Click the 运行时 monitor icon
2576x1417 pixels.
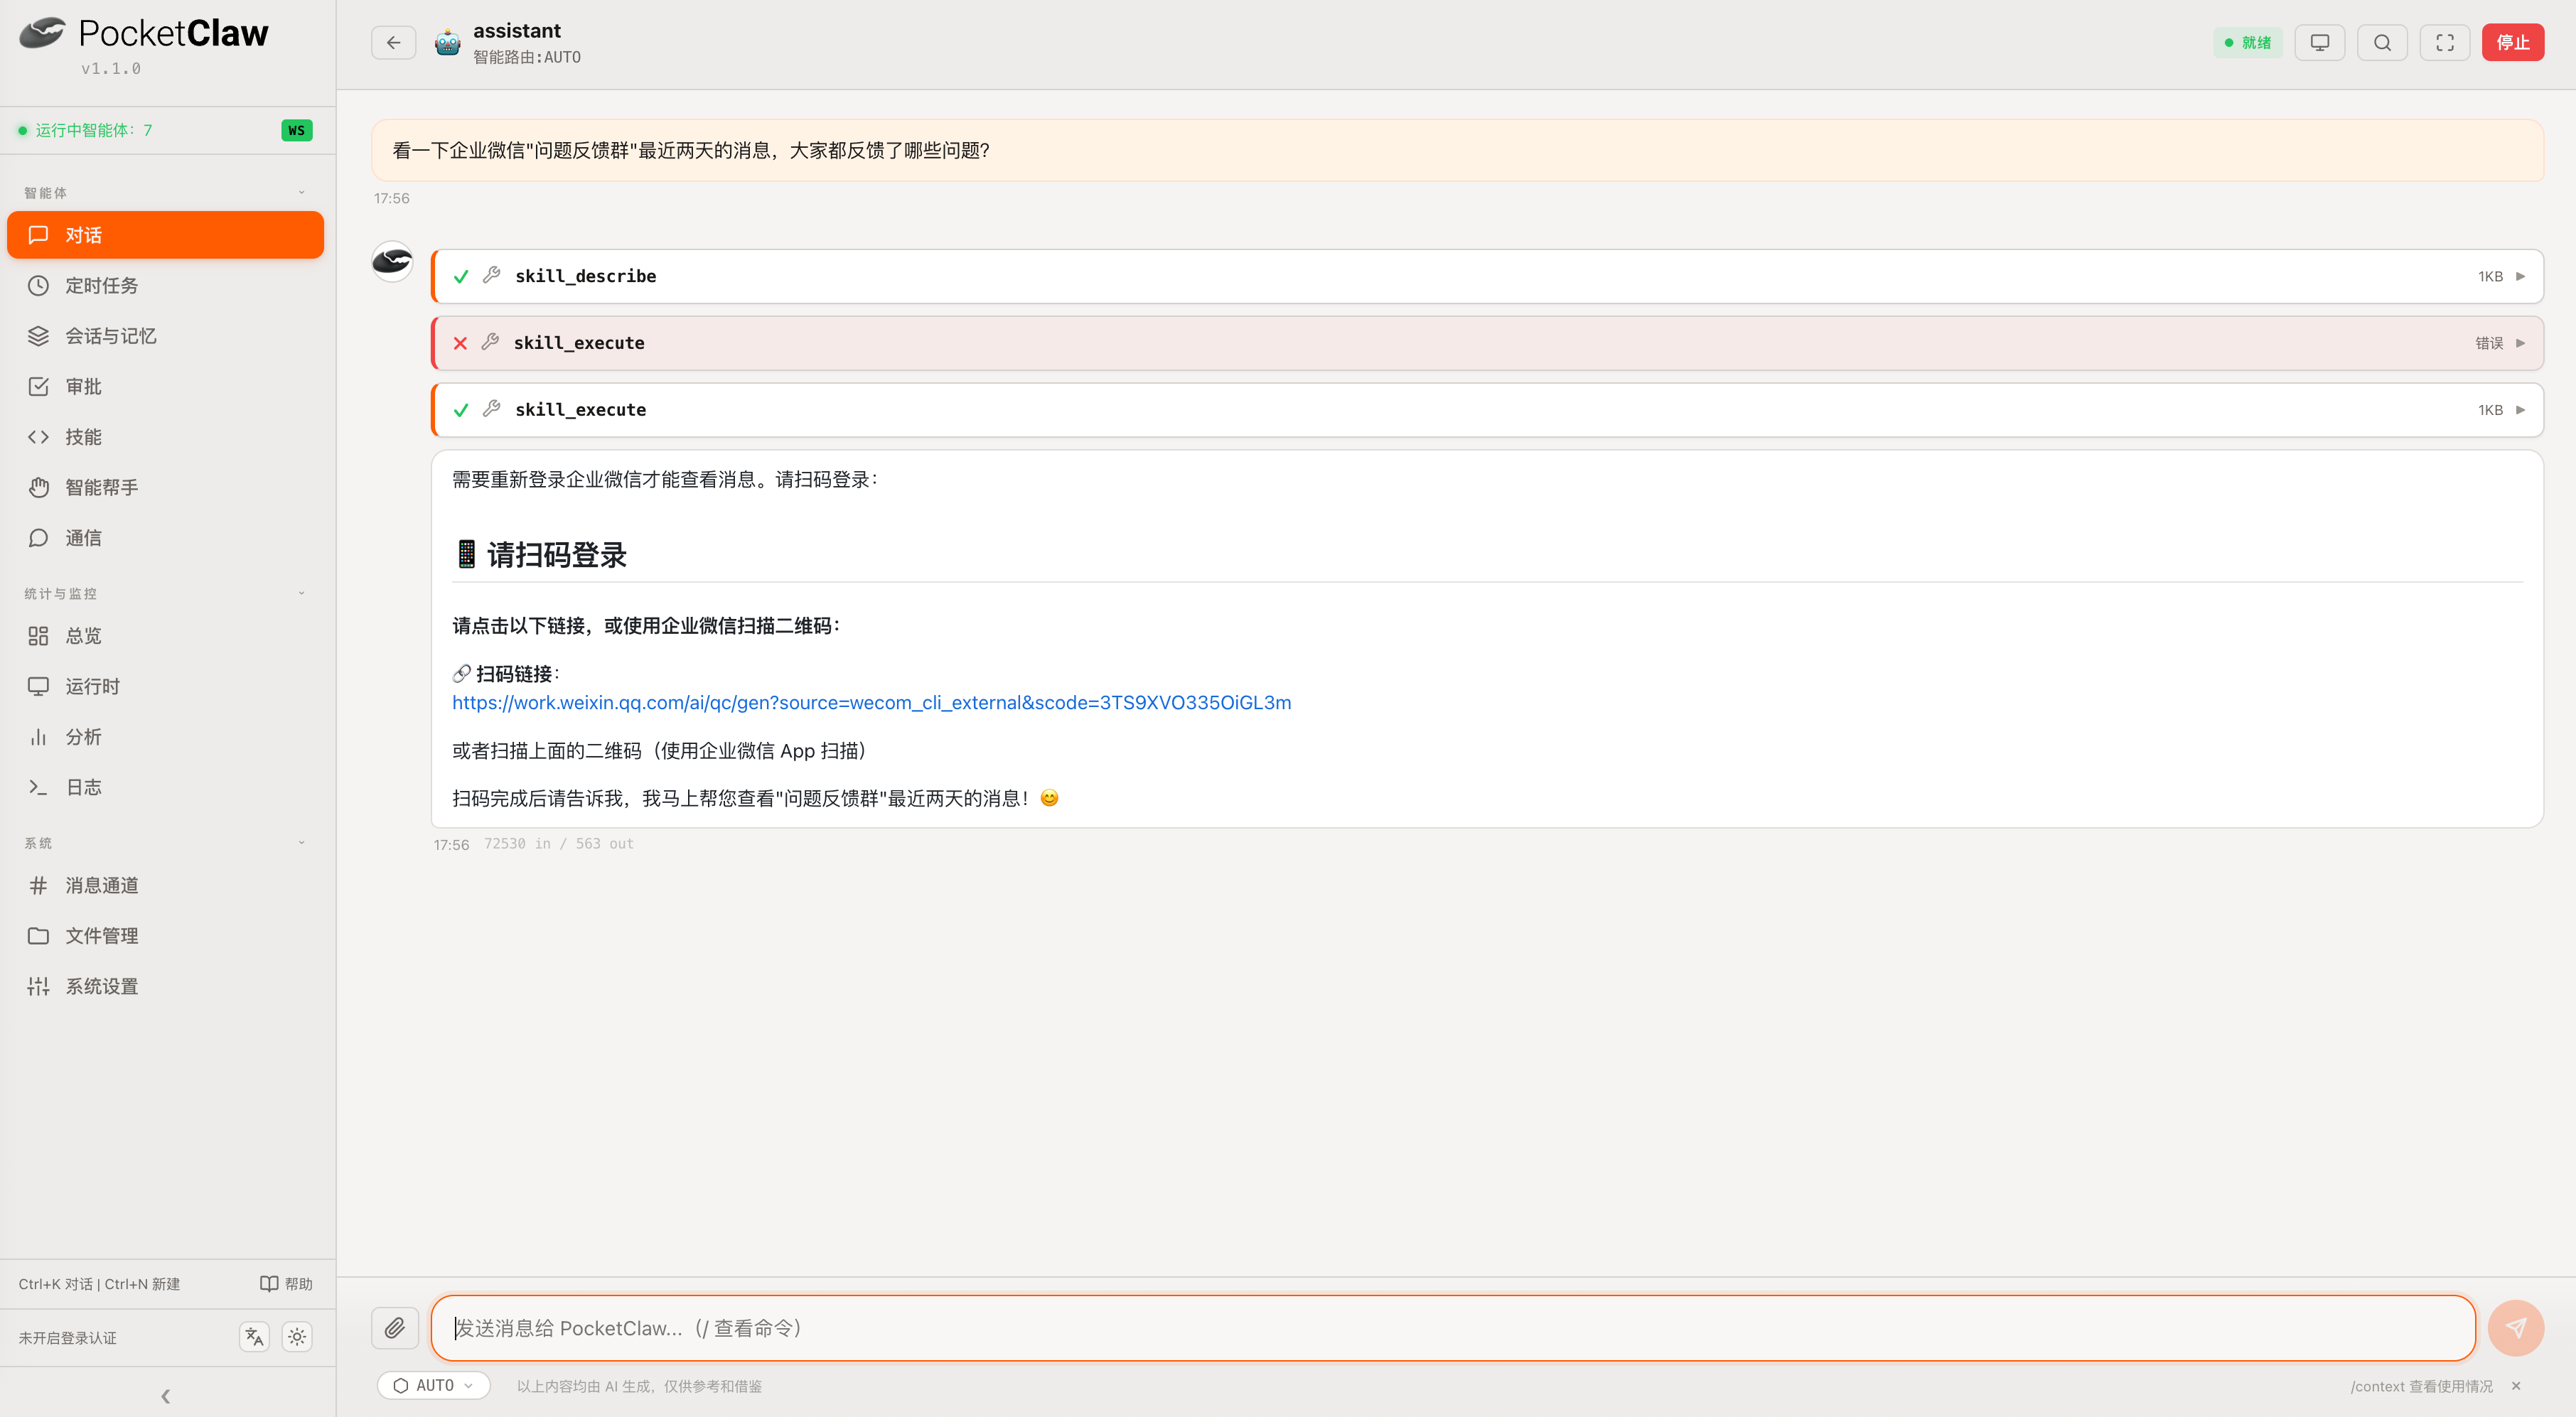click(x=38, y=686)
